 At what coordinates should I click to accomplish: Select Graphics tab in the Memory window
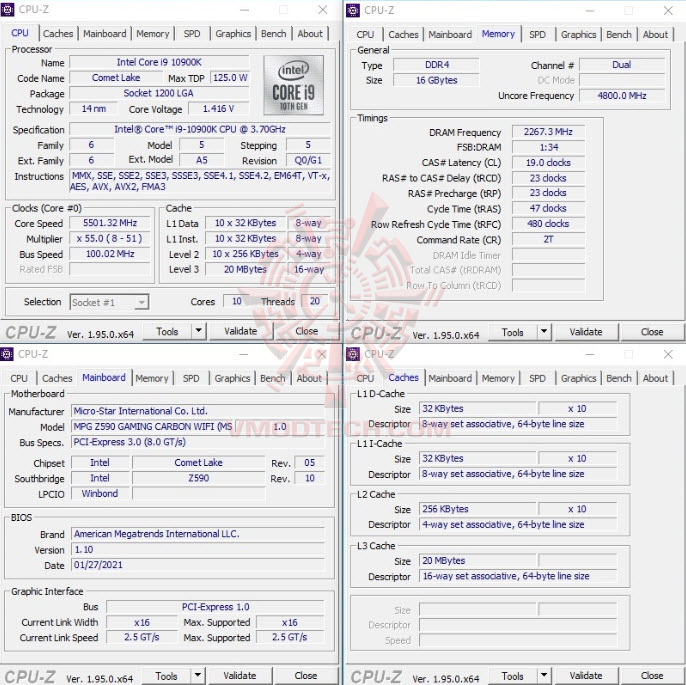[x=578, y=35]
